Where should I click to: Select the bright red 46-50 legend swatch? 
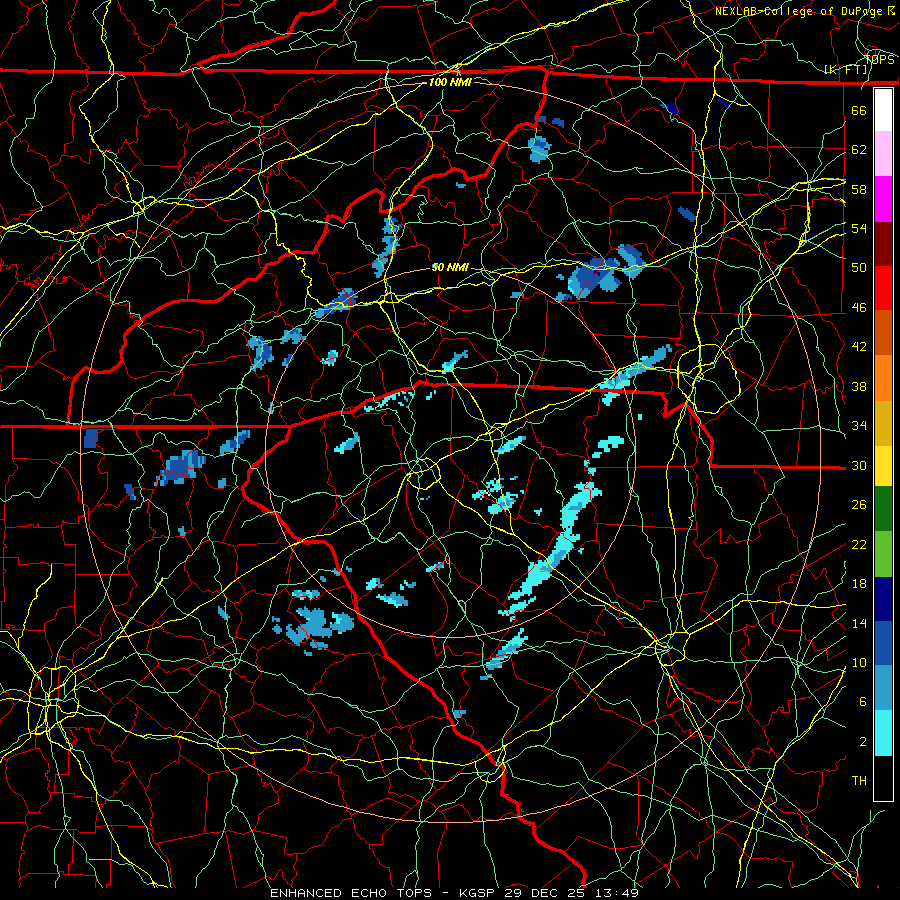[883, 288]
